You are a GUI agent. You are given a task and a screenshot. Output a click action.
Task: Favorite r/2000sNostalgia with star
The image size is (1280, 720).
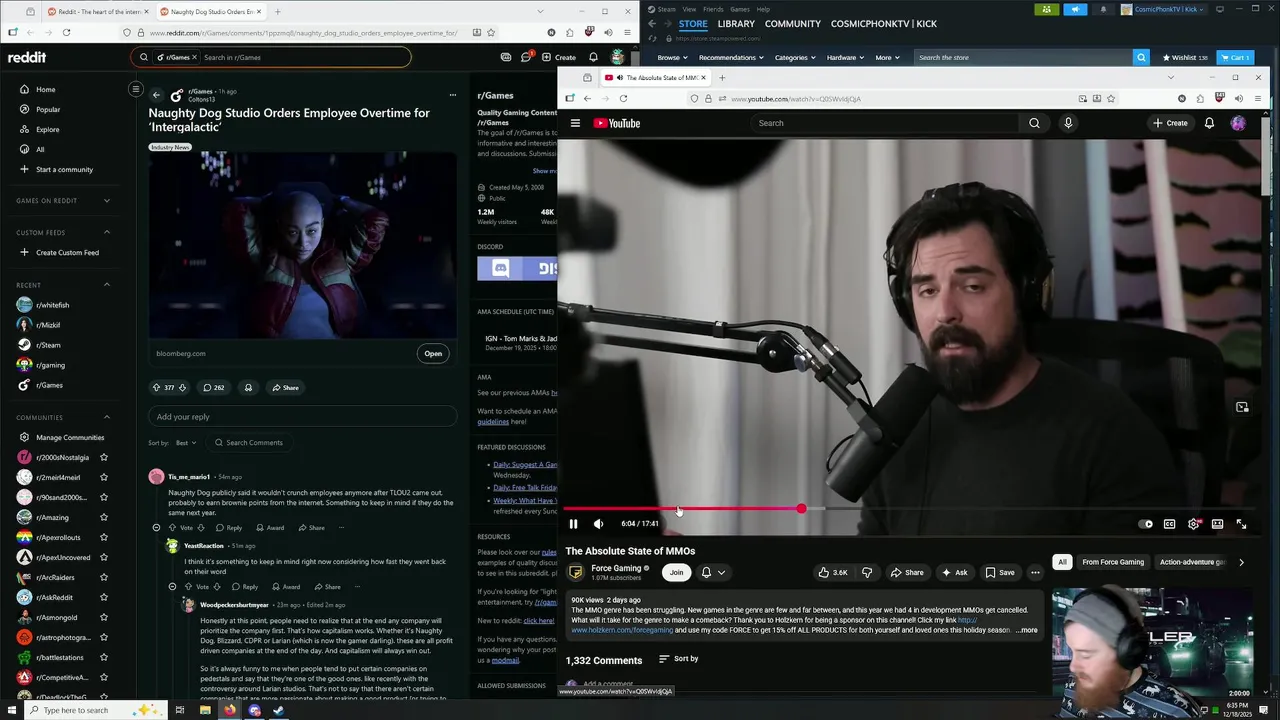(104, 457)
